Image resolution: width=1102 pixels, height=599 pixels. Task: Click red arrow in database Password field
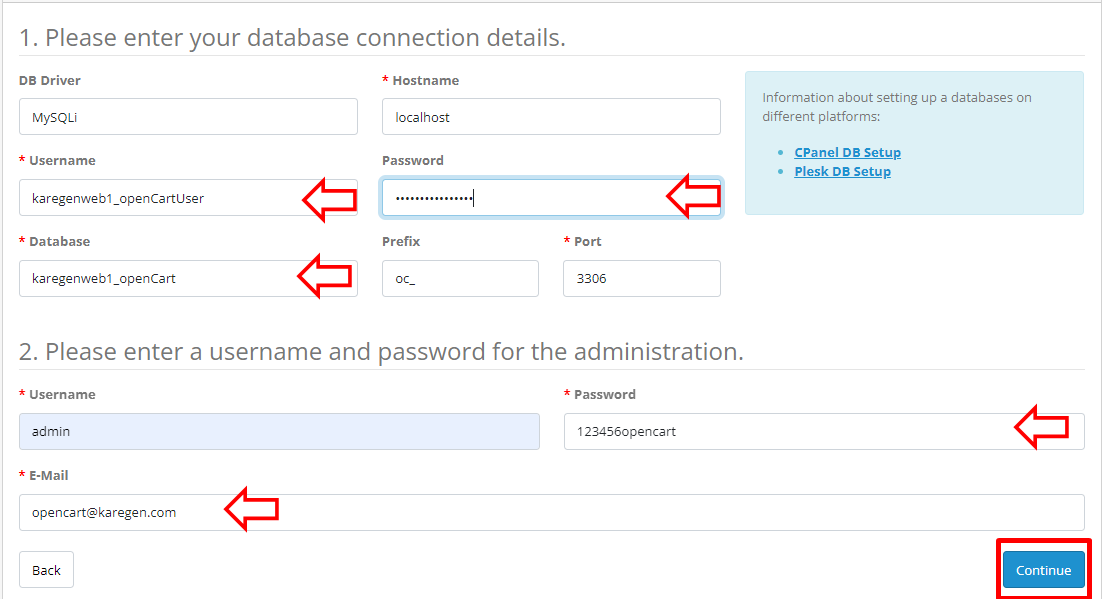click(694, 196)
